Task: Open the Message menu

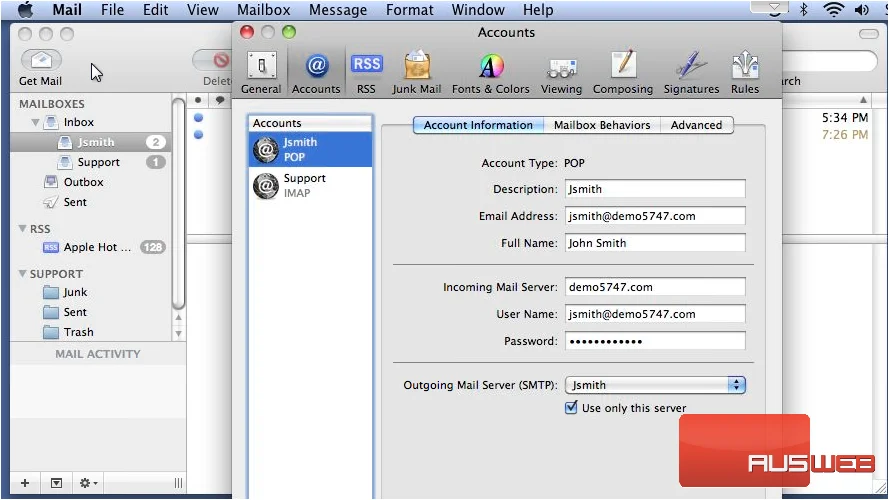Action: (x=338, y=10)
